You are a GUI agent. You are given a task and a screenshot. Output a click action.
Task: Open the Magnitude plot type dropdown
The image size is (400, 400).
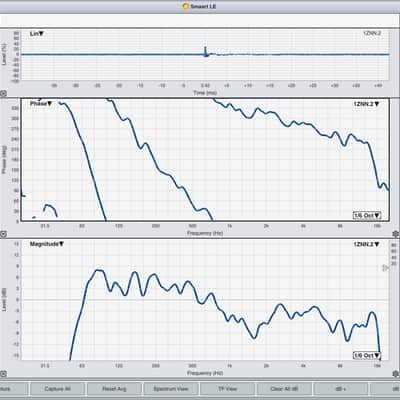pos(47,244)
